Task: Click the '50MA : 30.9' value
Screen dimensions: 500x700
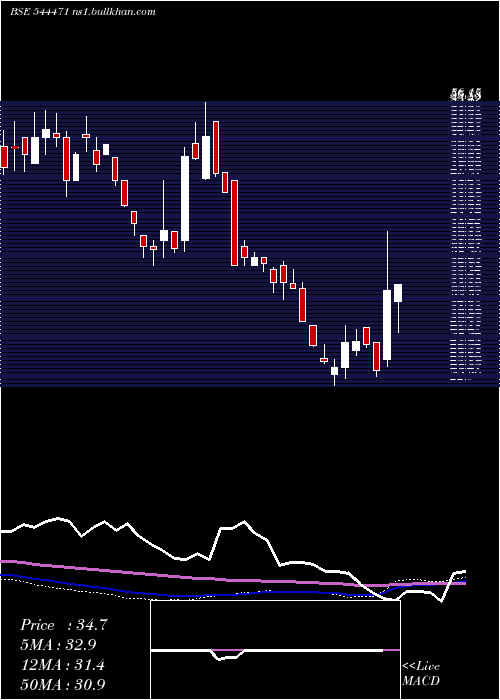Action: click(62, 684)
